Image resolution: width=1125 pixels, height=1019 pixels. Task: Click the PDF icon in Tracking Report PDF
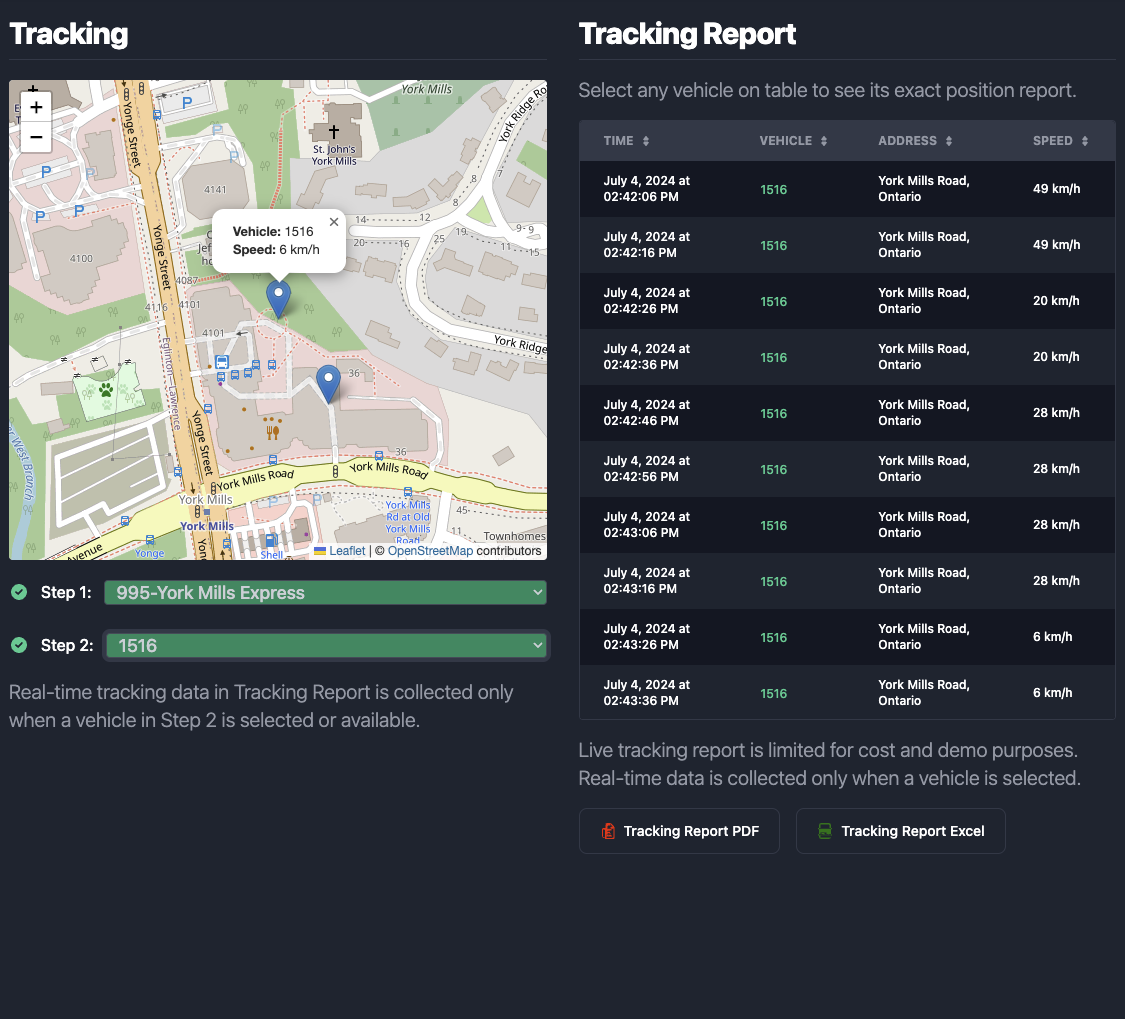(x=608, y=831)
